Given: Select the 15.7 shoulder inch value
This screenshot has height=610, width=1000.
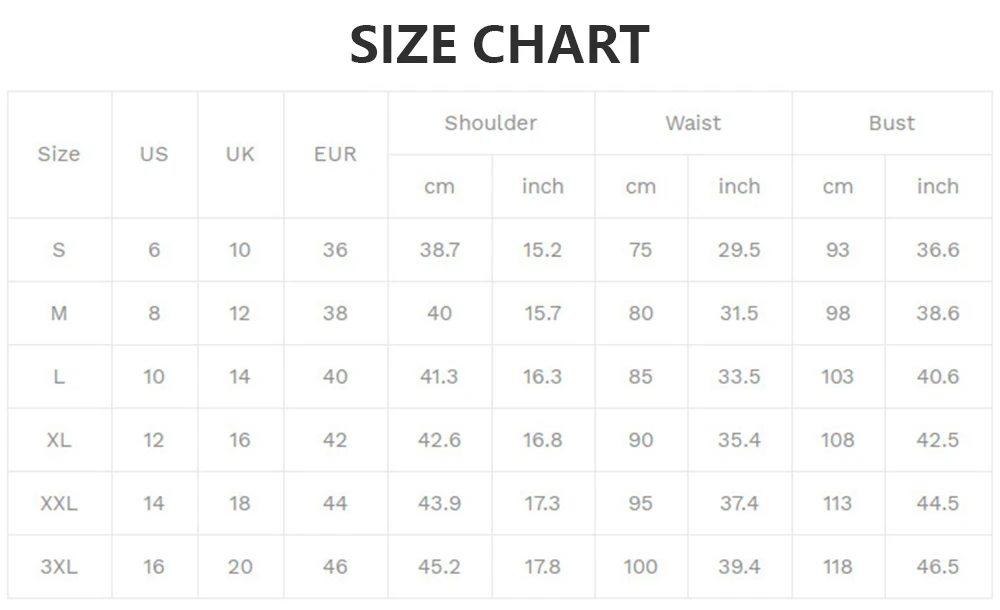Looking at the screenshot, I should [x=542, y=313].
